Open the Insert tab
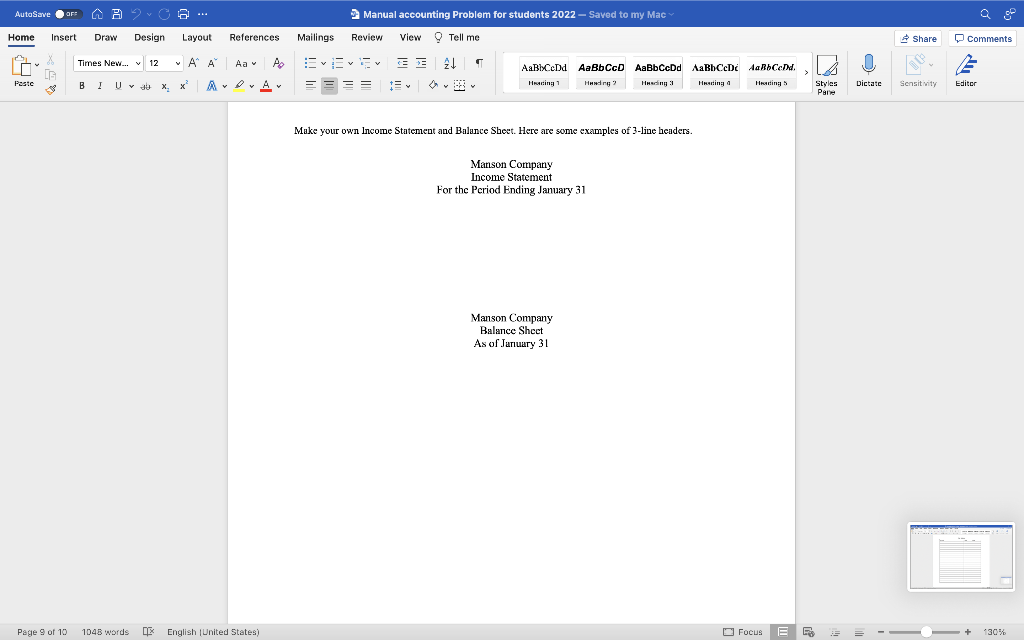This screenshot has width=1024, height=640. [63, 37]
